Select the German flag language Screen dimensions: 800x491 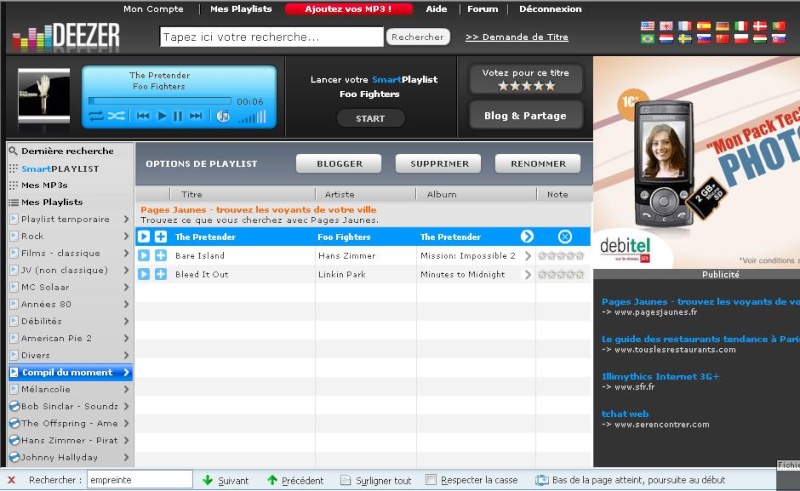(722, 26)
